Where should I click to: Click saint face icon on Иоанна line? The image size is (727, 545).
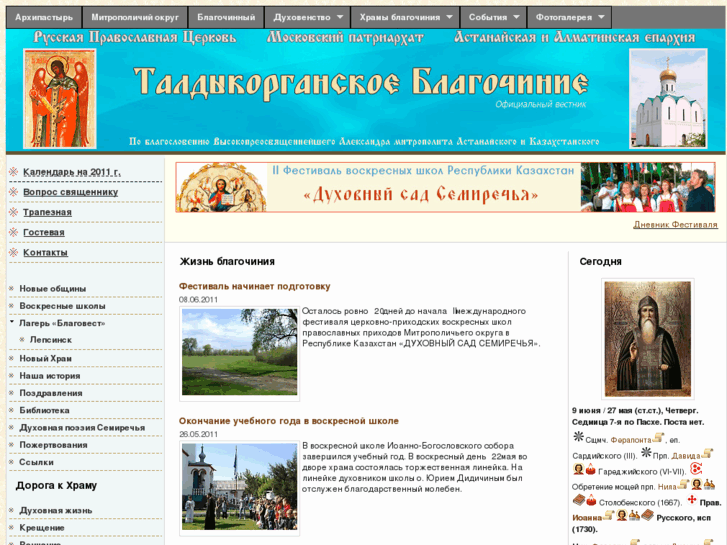tap(622, 515)
